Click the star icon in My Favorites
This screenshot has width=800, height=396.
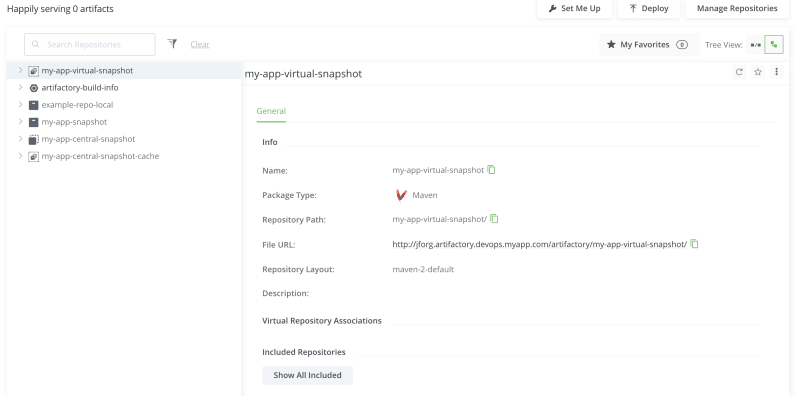point(611,44)
